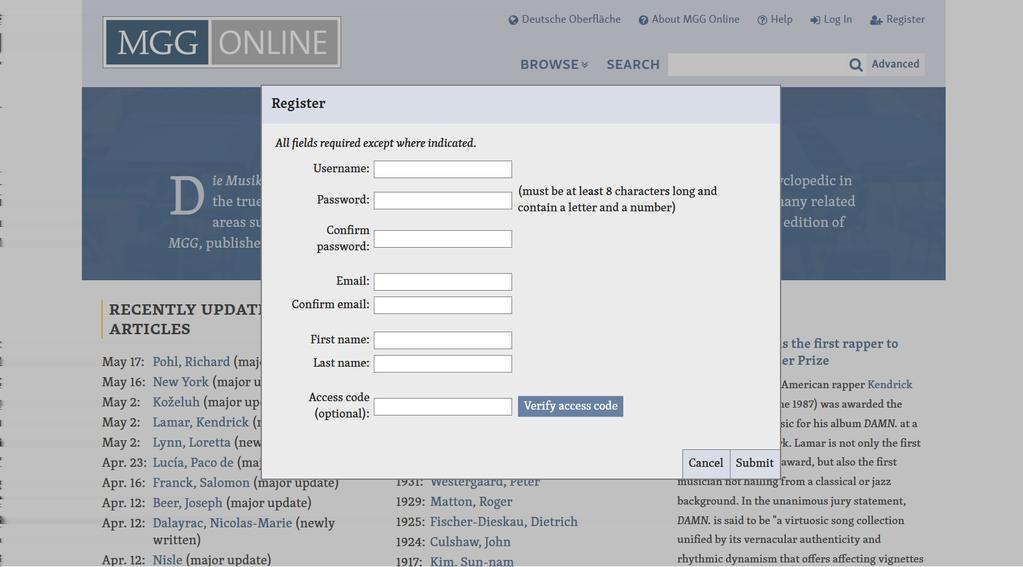Click into the Last name field
The image size is (1023, 567).
pyautogui.click(x=442, y=363)
